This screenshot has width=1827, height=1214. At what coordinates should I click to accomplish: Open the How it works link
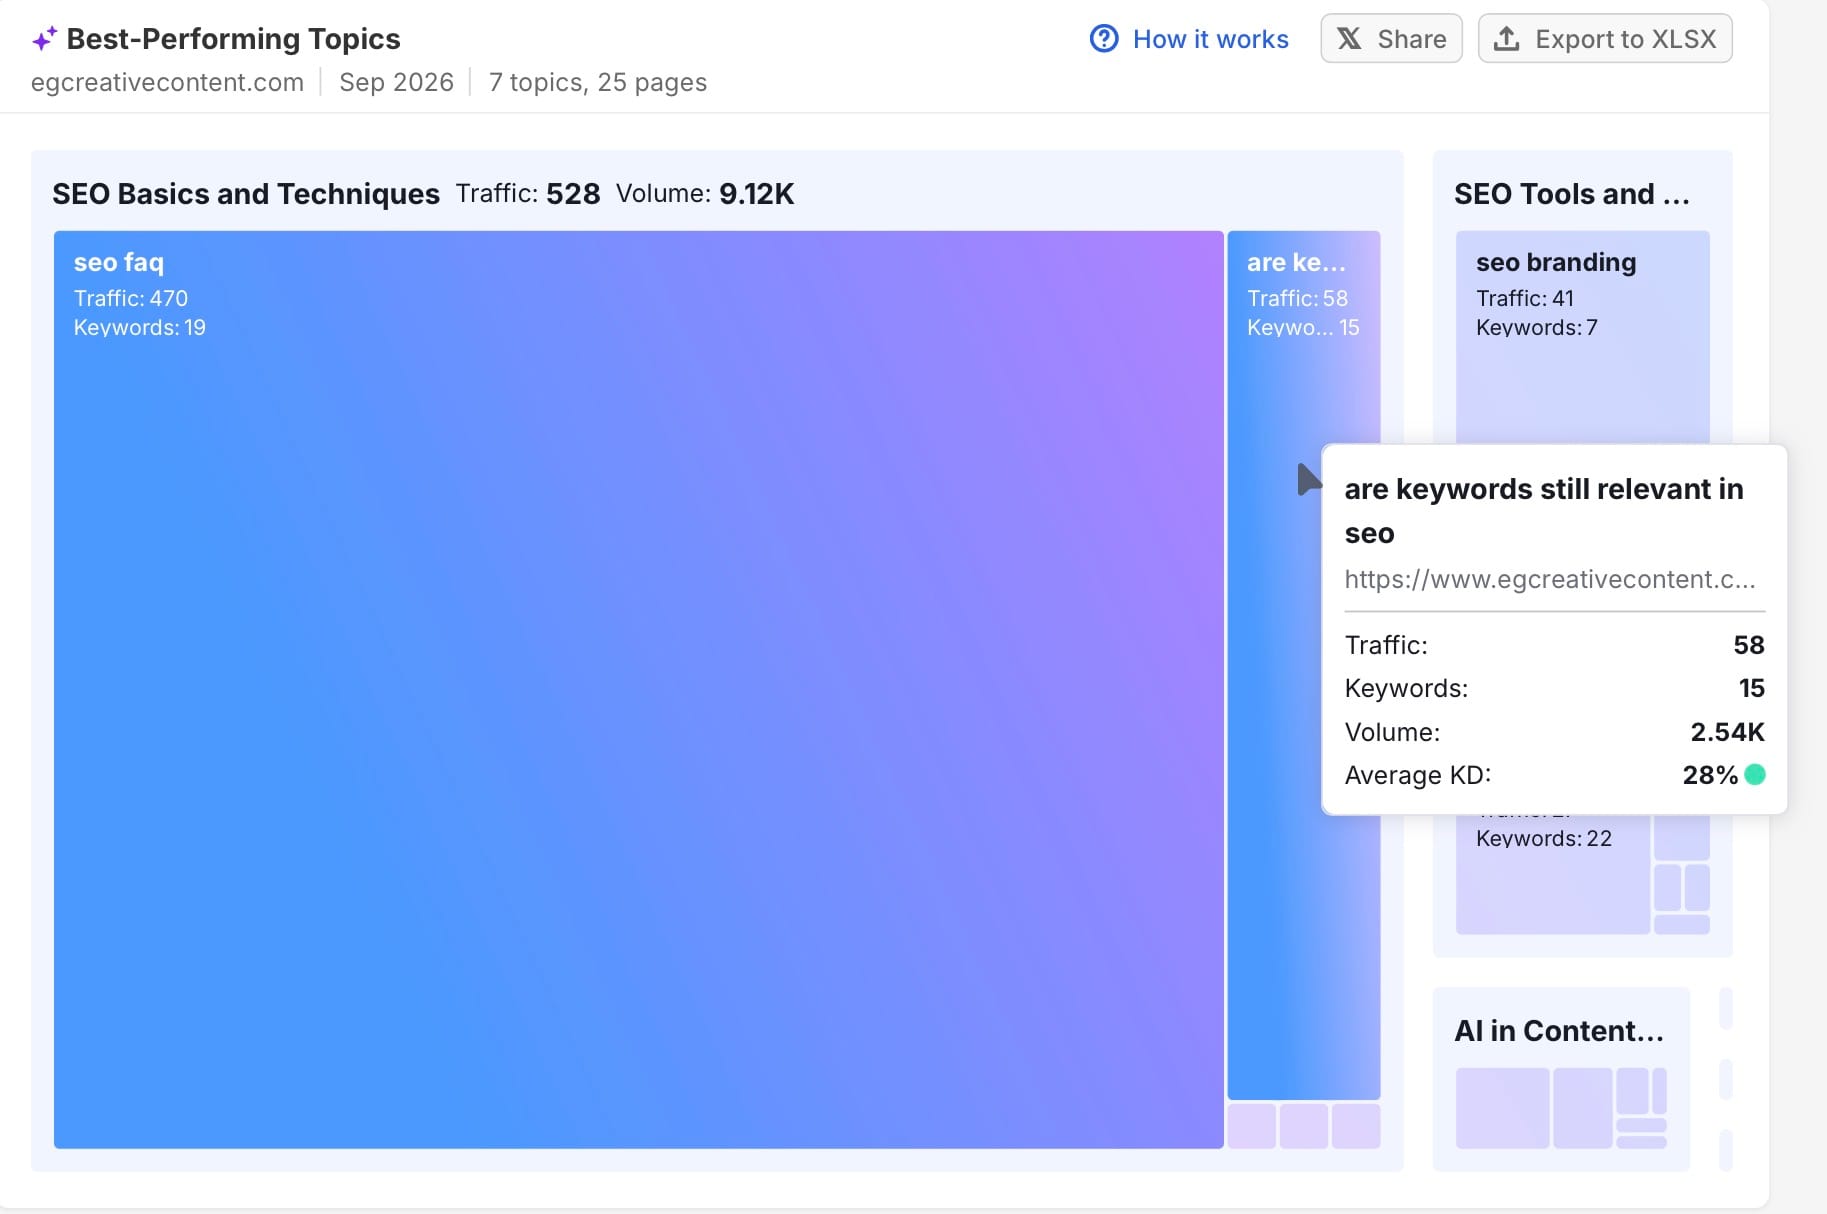(1210, 39)
